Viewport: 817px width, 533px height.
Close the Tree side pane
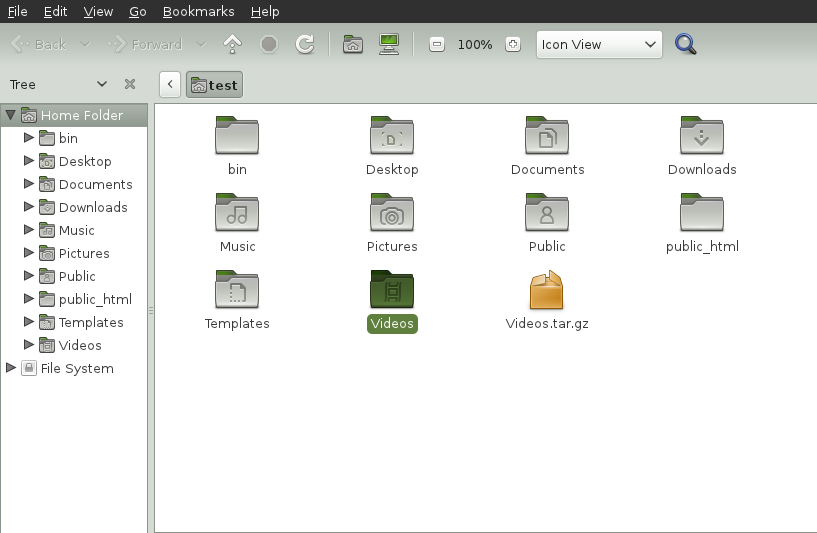pyautogui.click(x=130, y=84)
